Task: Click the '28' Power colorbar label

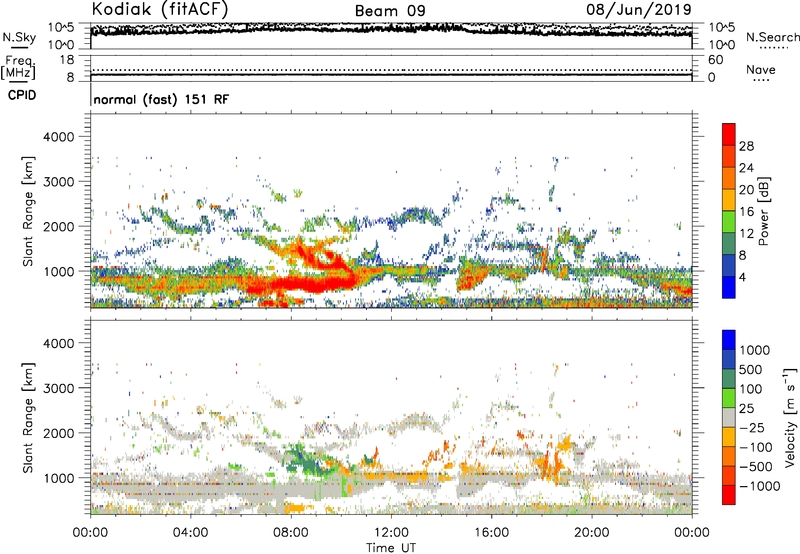Action: pos(746,146)
